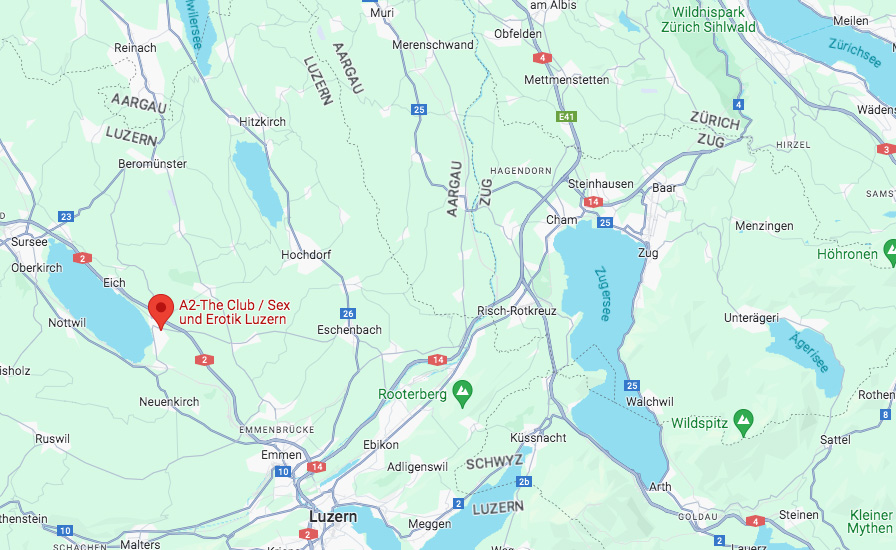
Task: Click the Höhronen green marker icon
Action: point(890,253)
